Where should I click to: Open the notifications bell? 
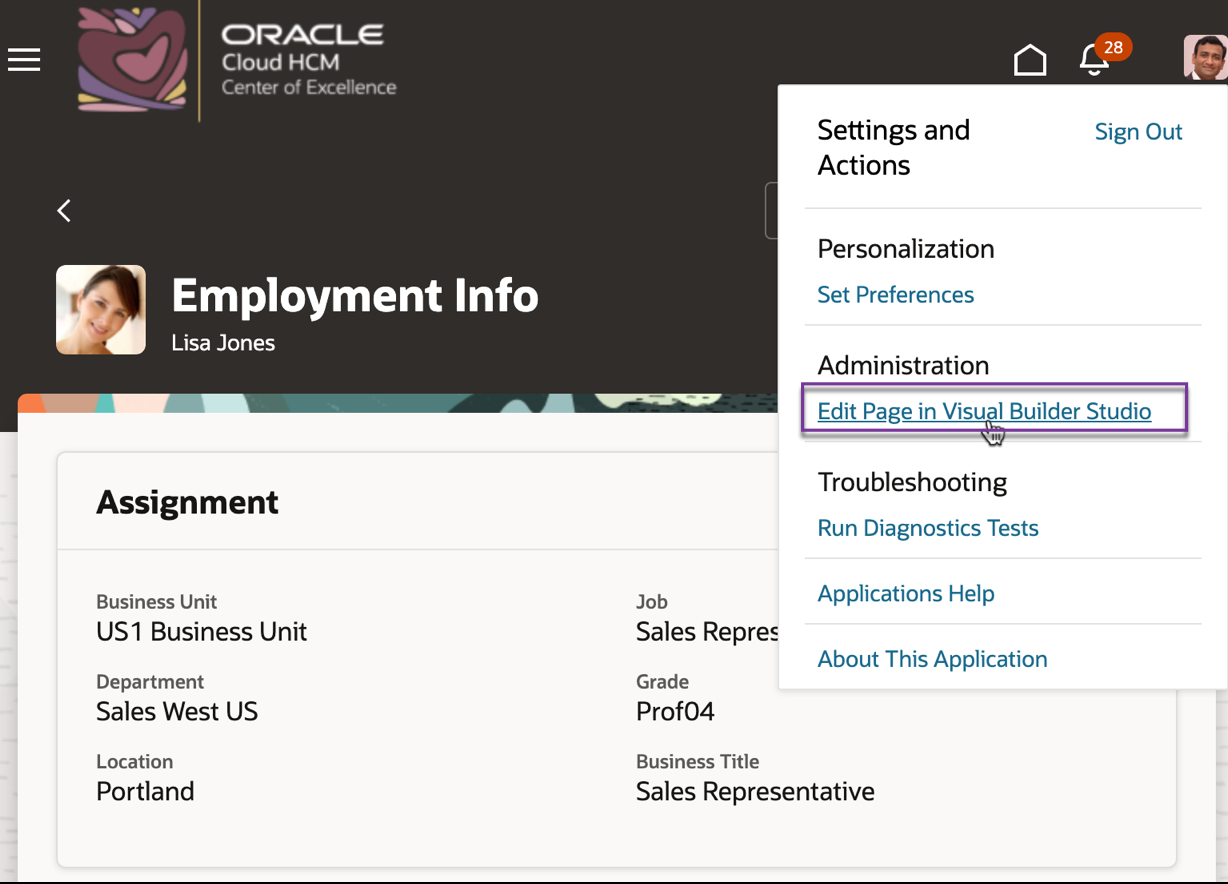click(x=1093, y=62)
